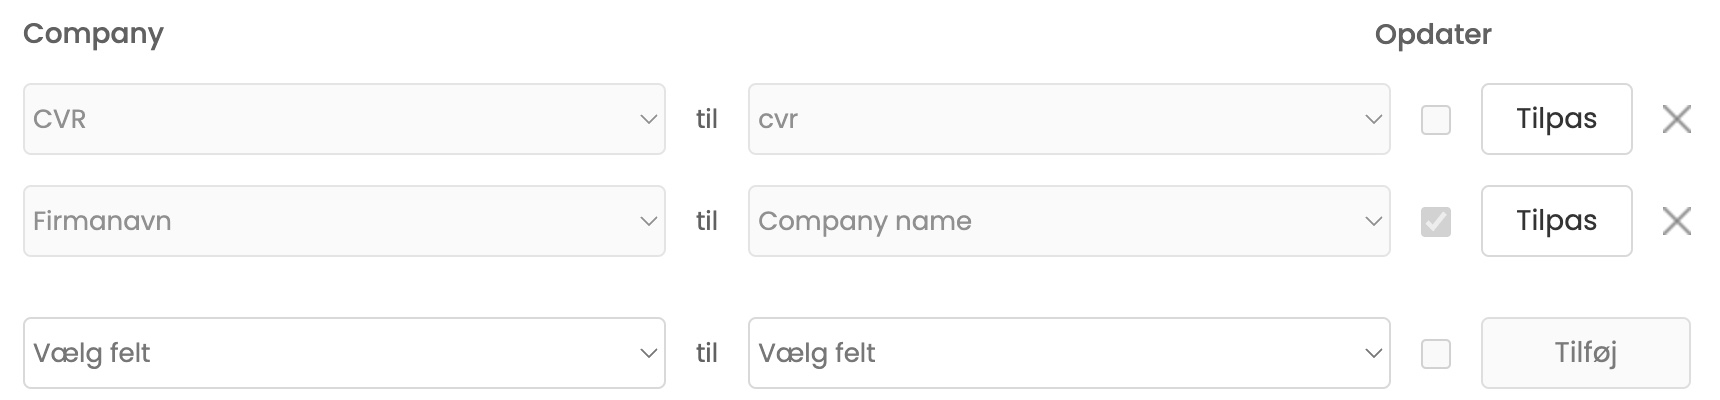The height and width of the screenshot is (400, 1720).
Task: Open the Company name target dropdown
Action: [1068, 221]
